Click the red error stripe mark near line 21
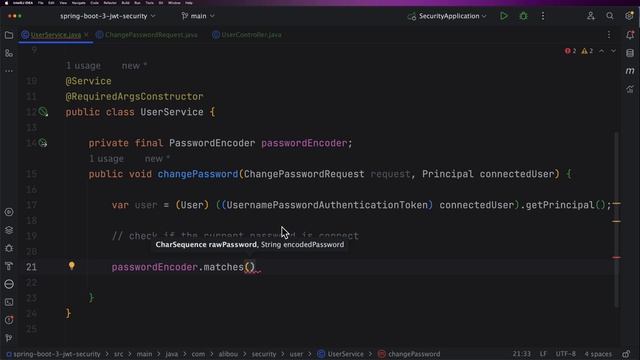The width and height of the screenshot is (640, 360). 616,258
